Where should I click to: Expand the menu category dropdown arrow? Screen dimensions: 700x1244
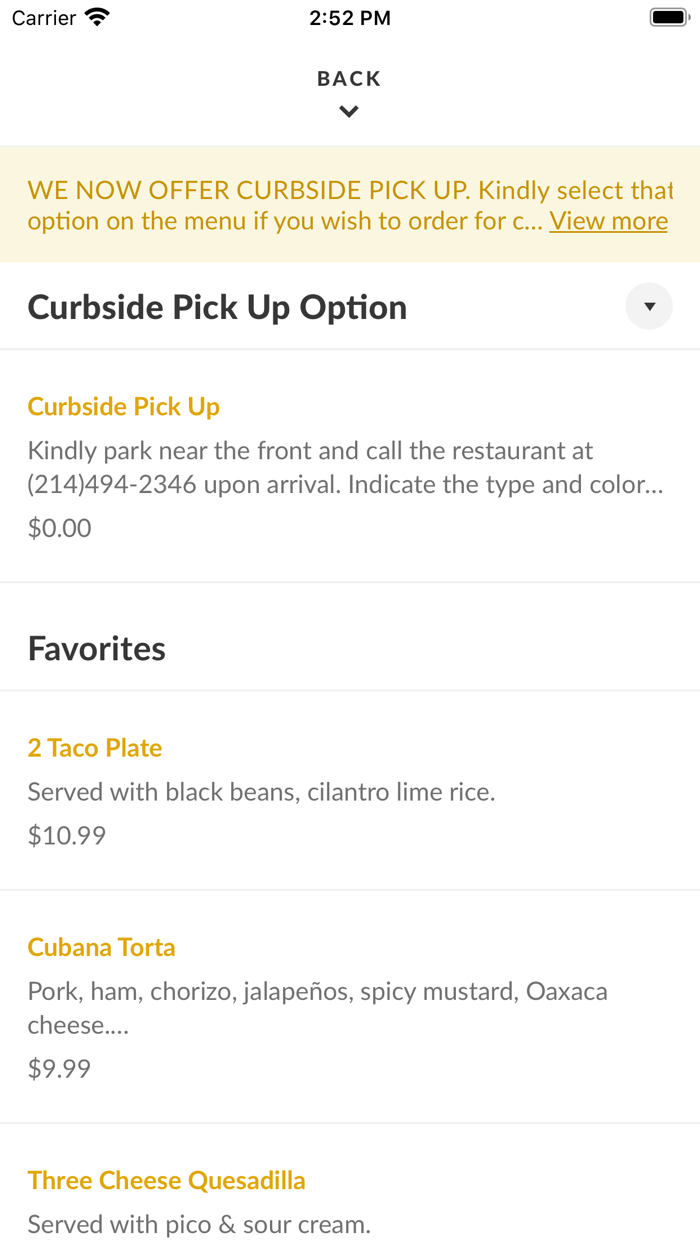coord(649,307)
